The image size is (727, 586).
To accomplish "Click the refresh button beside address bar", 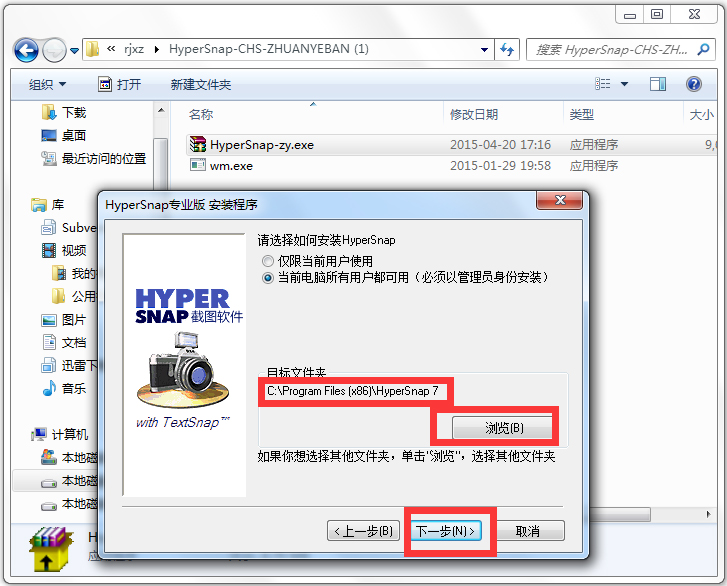I will tap(507, 49).
